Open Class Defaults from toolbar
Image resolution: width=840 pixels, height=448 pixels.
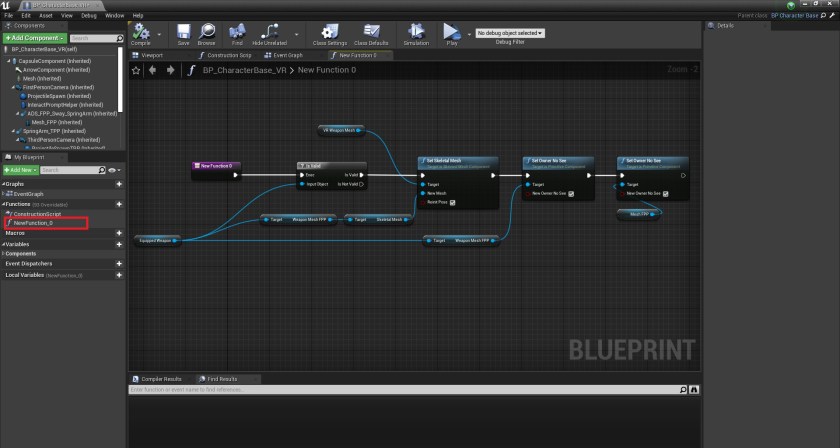[371, 33]
